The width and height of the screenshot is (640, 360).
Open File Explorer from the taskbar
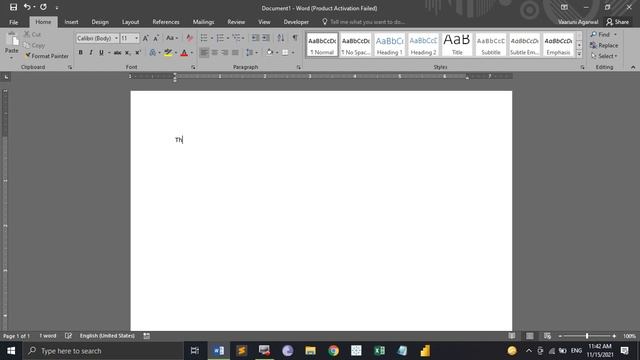coord(310,351)
